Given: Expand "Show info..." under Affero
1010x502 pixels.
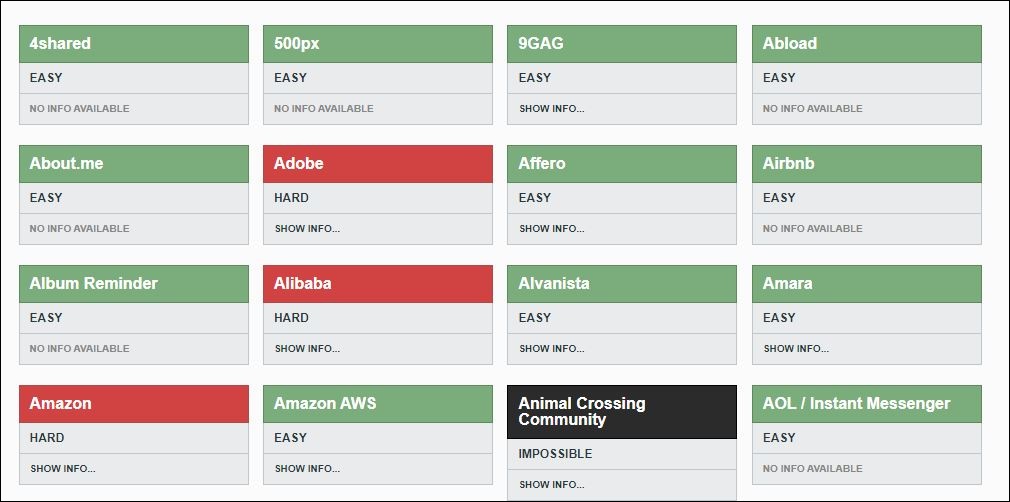Looking at the screenshot, I should [x=552, y=229].
